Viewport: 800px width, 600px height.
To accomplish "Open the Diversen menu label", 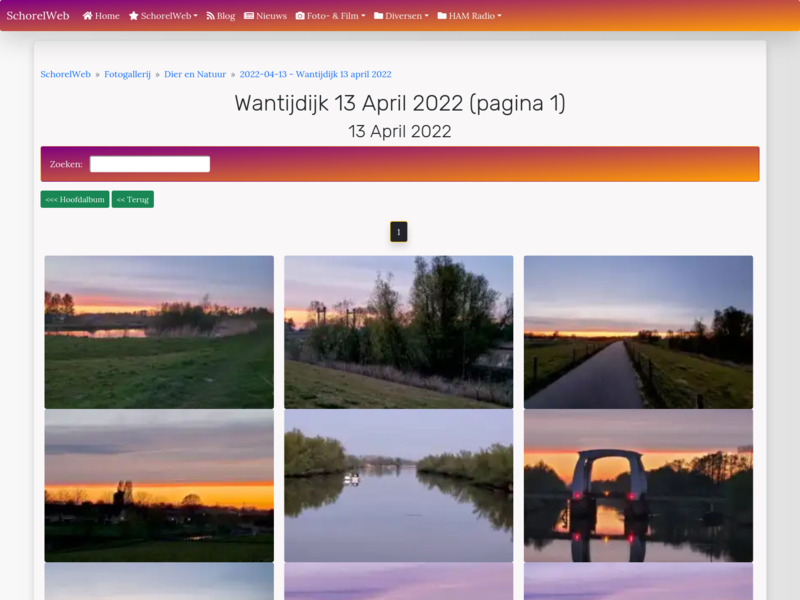I will (x=404, y=16).
